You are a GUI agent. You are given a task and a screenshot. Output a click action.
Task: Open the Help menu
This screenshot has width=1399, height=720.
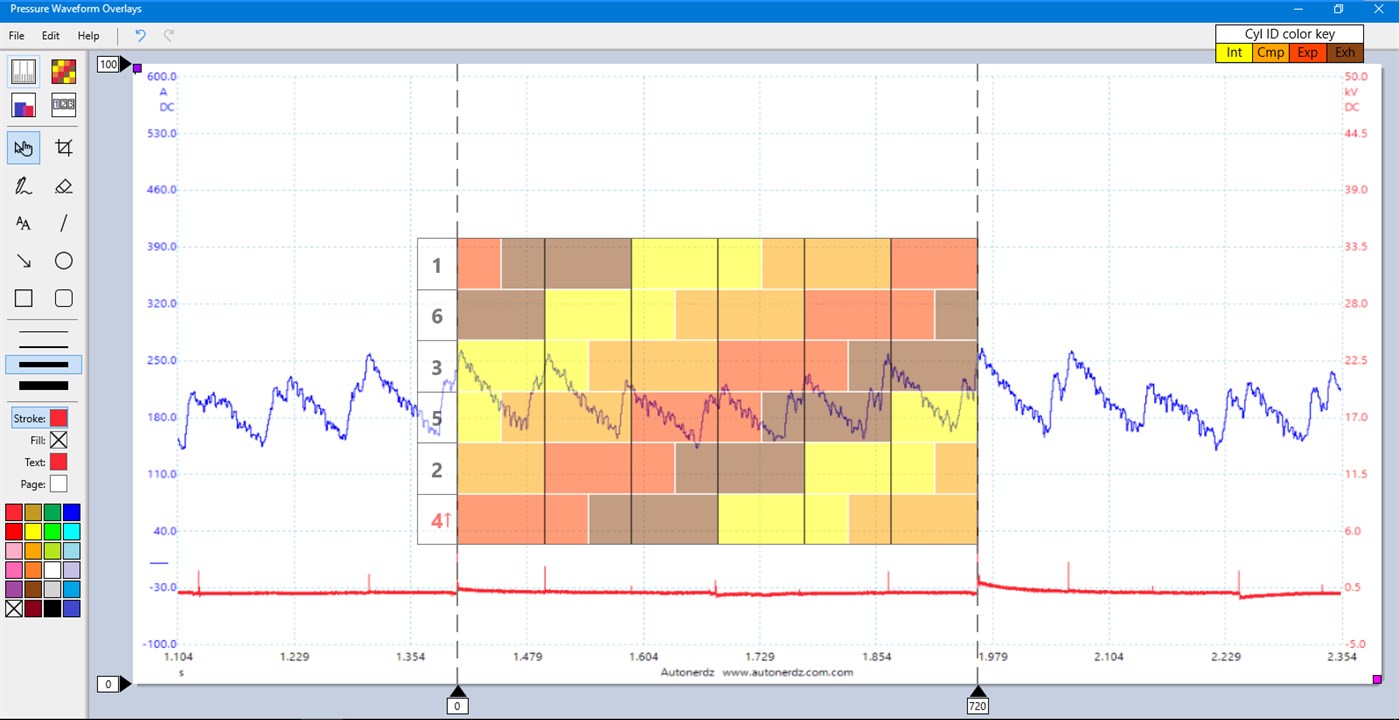pyautogui.click(x=88, y=35)
